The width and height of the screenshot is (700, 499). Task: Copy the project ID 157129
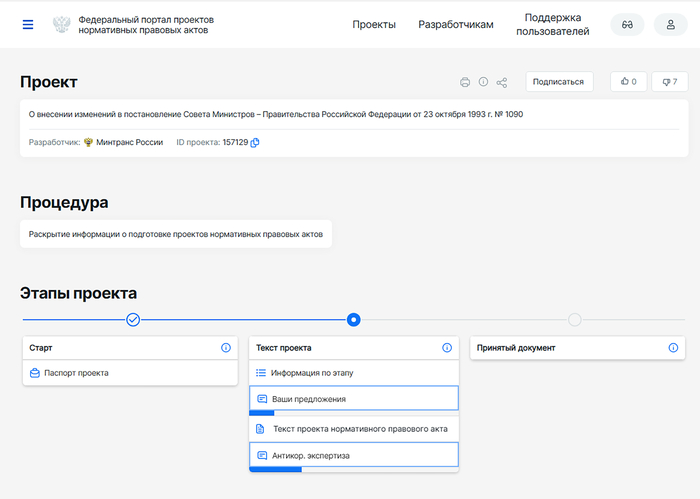coord(255,143)
